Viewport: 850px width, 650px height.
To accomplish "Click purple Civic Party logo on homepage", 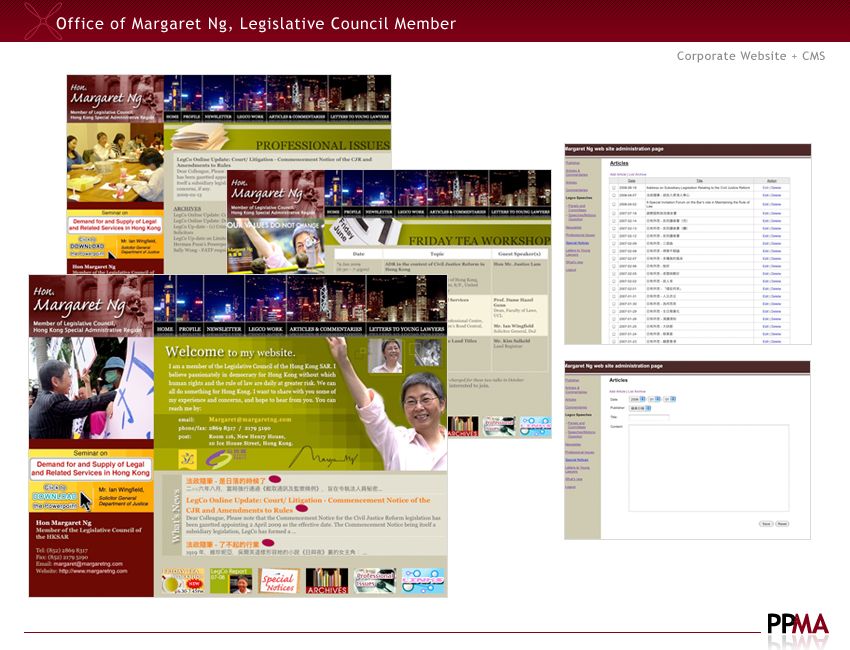I will point(226,459).
